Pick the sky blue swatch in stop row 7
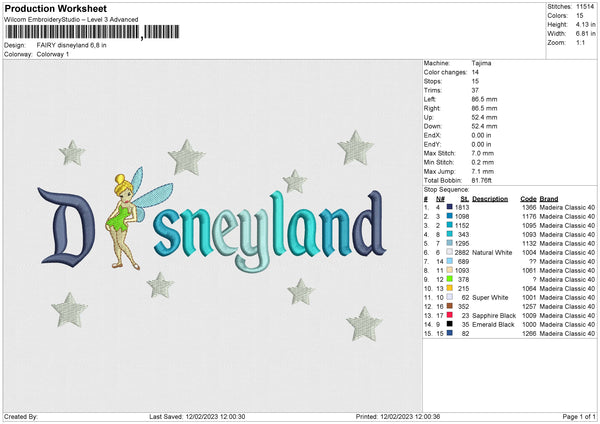This screenshot has height=424, width=600. pyautogui.click(x=449, y=261)
